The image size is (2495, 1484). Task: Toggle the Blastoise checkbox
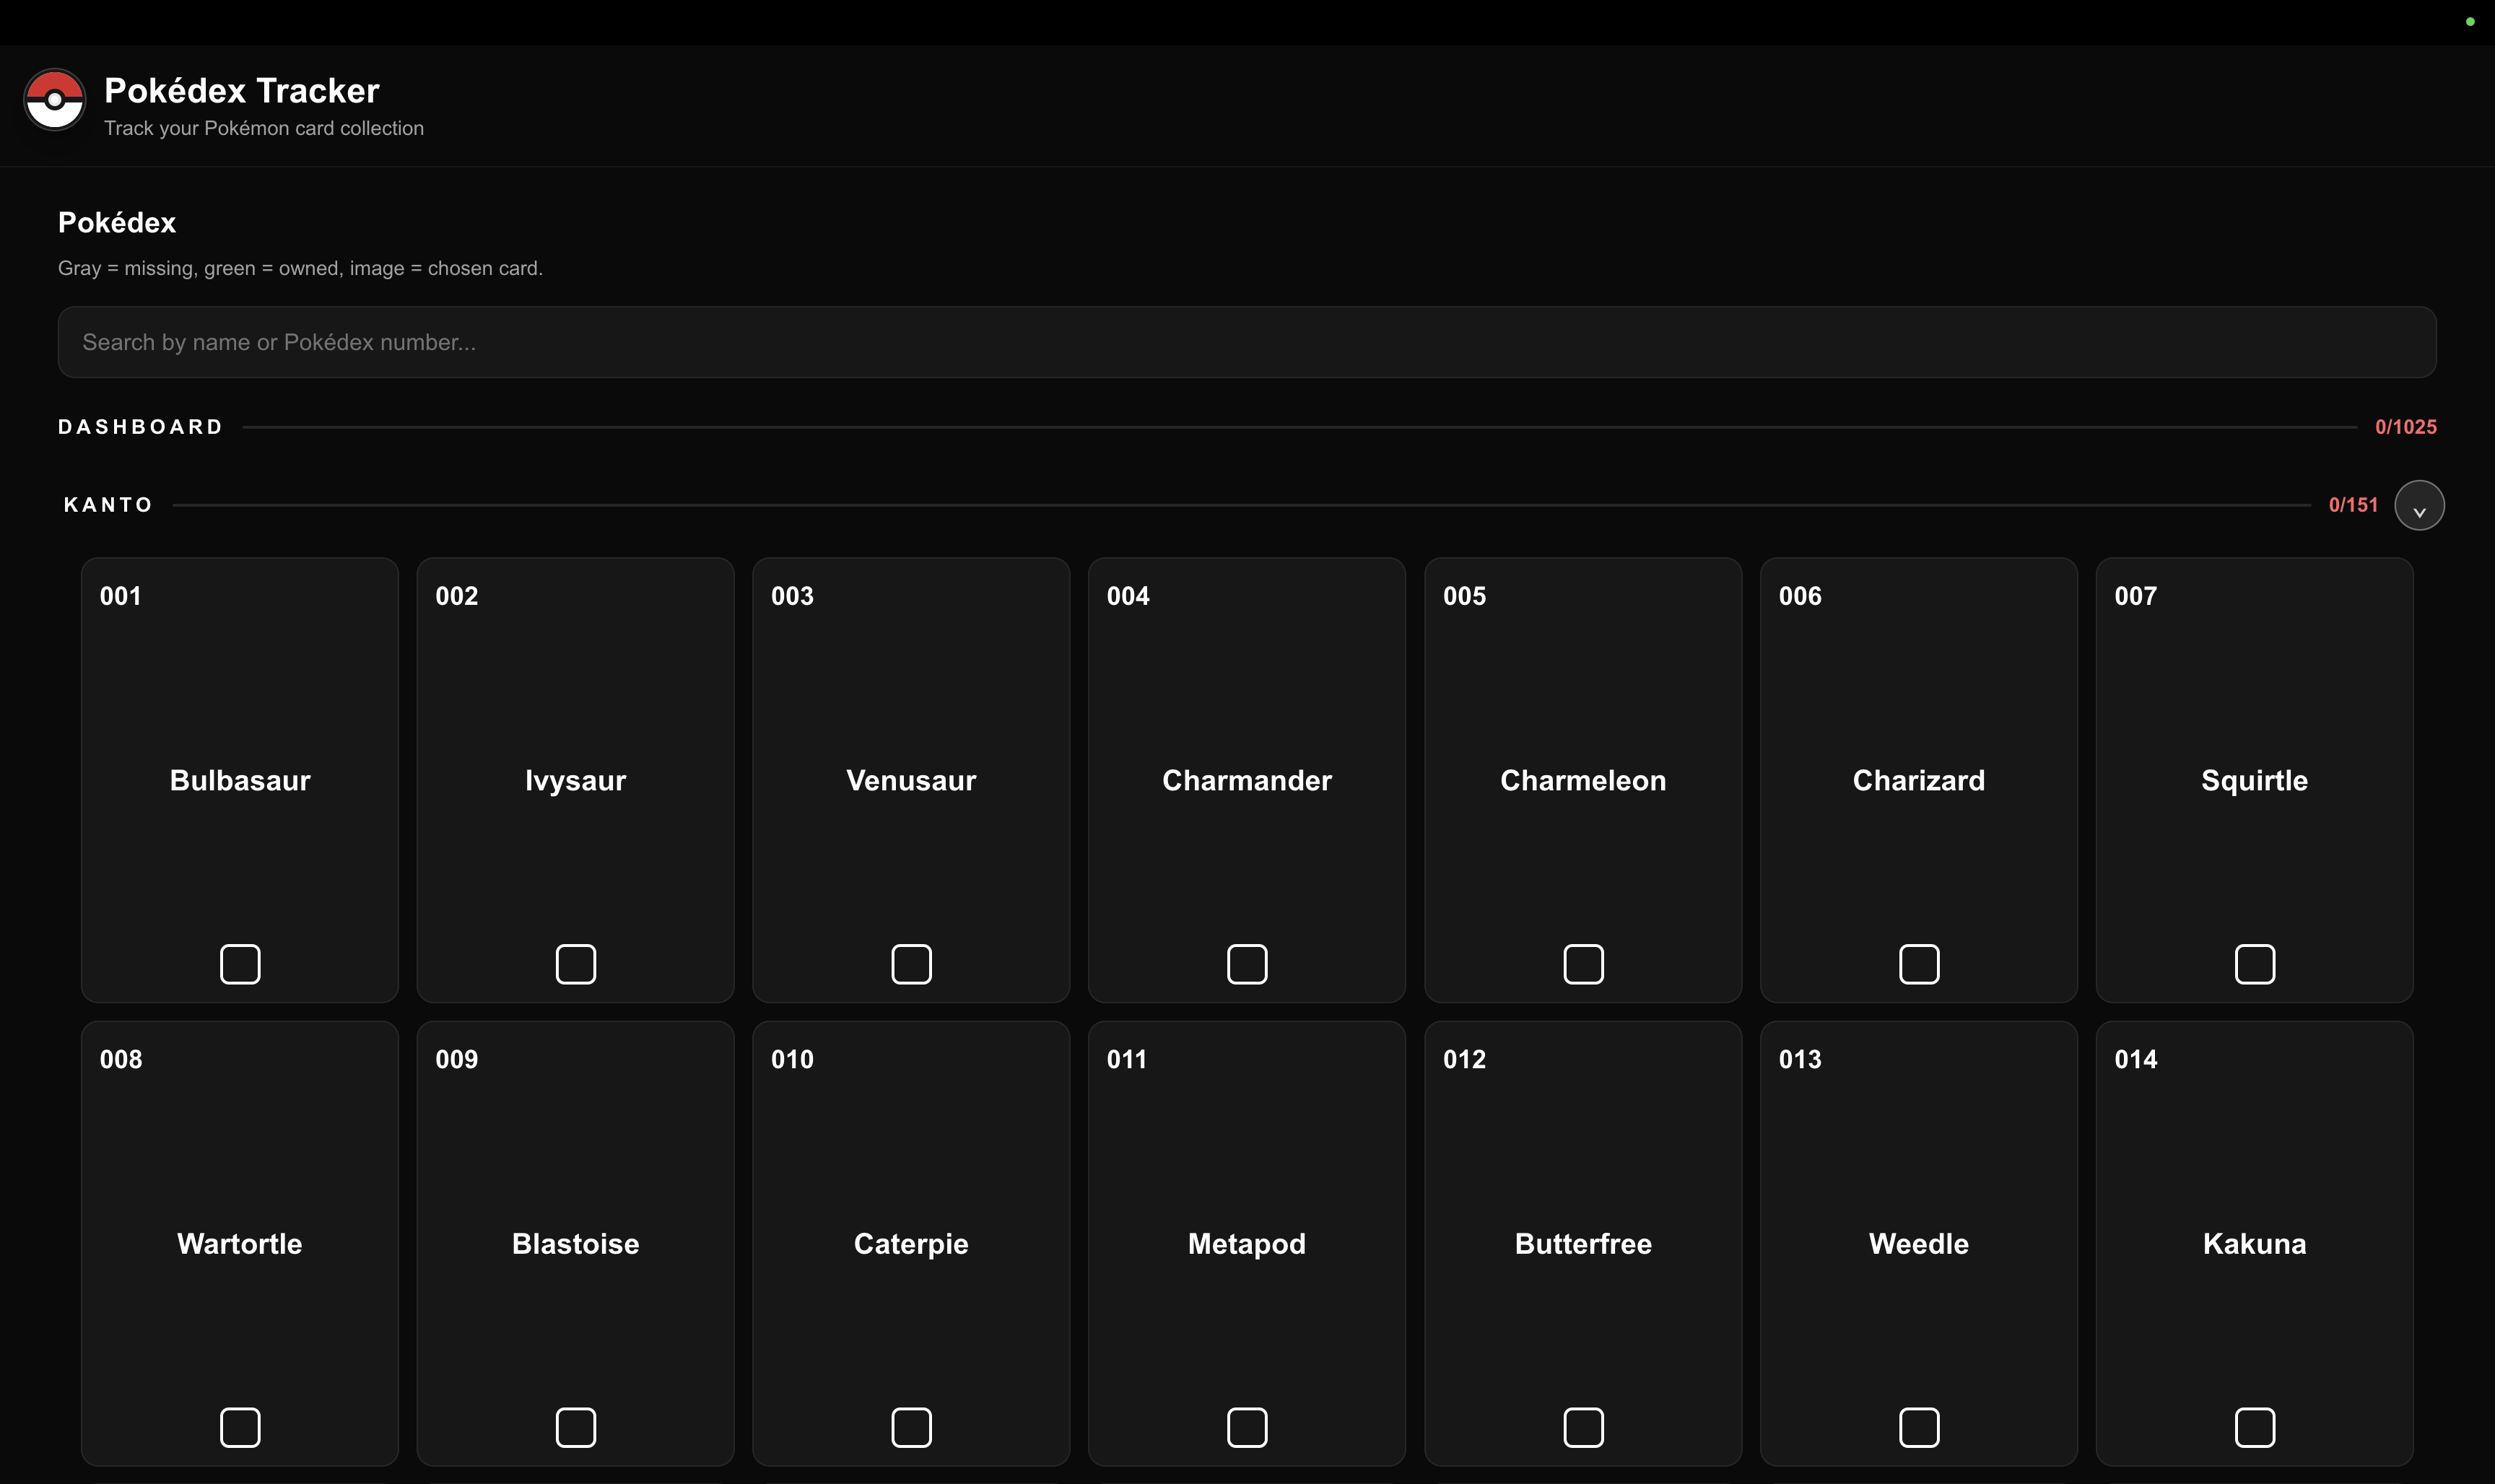576,1427
